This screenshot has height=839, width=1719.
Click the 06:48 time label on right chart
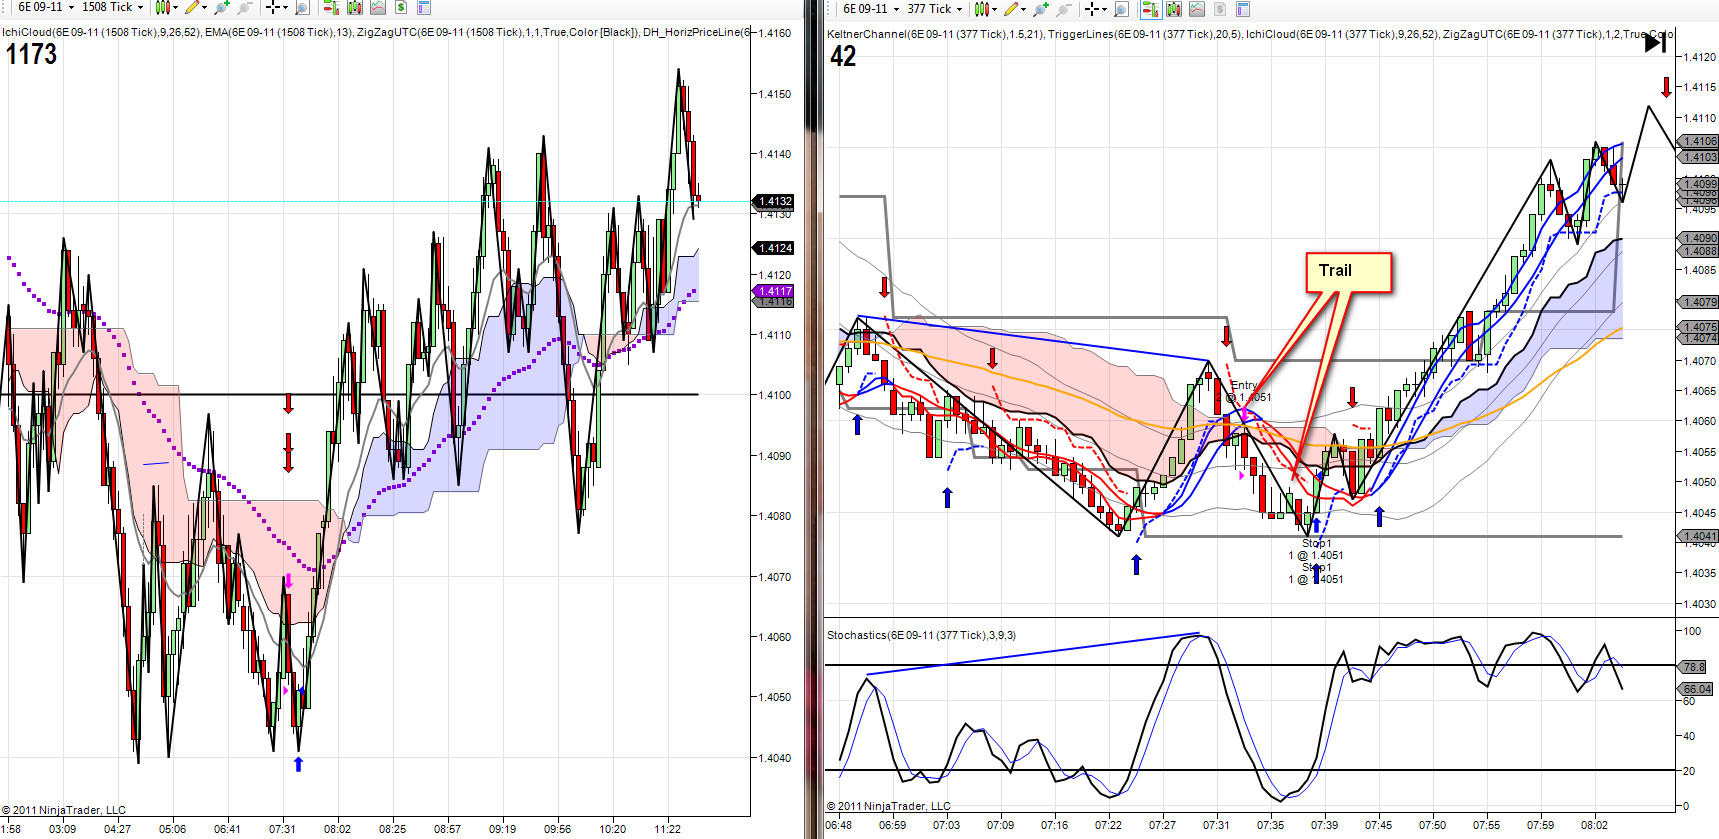(839, 825)
